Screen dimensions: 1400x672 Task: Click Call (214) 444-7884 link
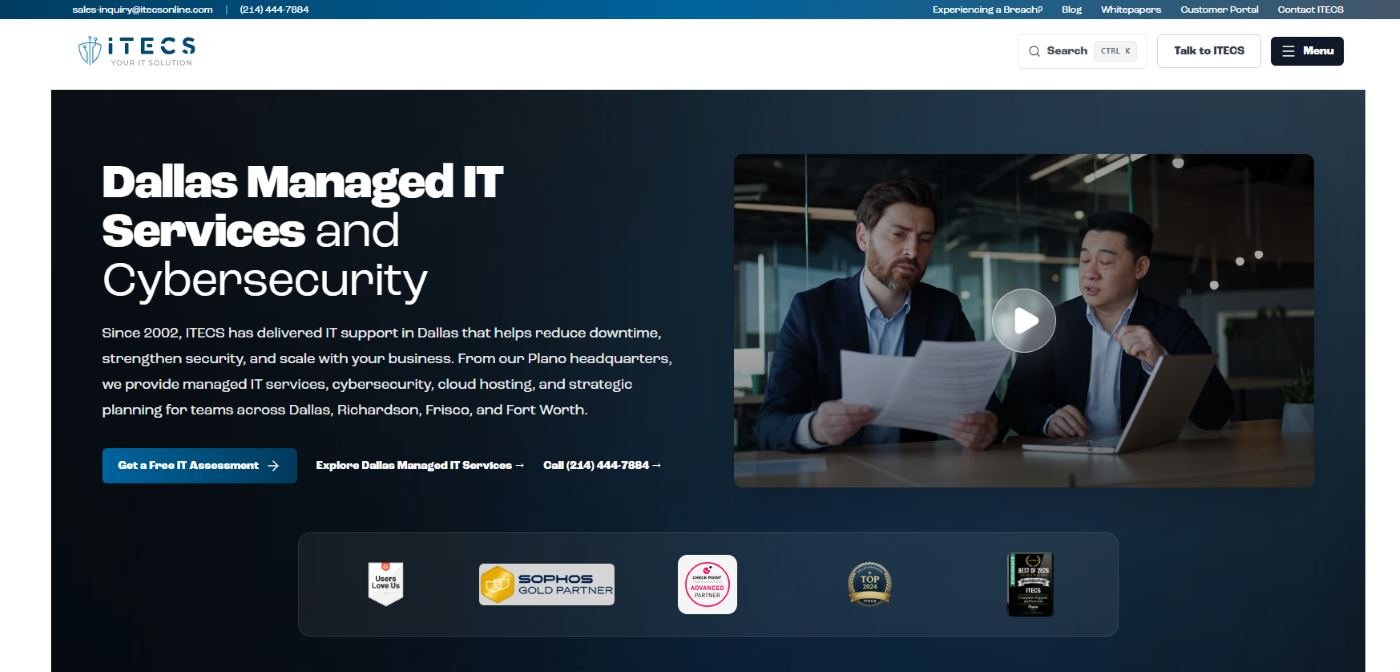pyautogui.click(x=602, y=466)
